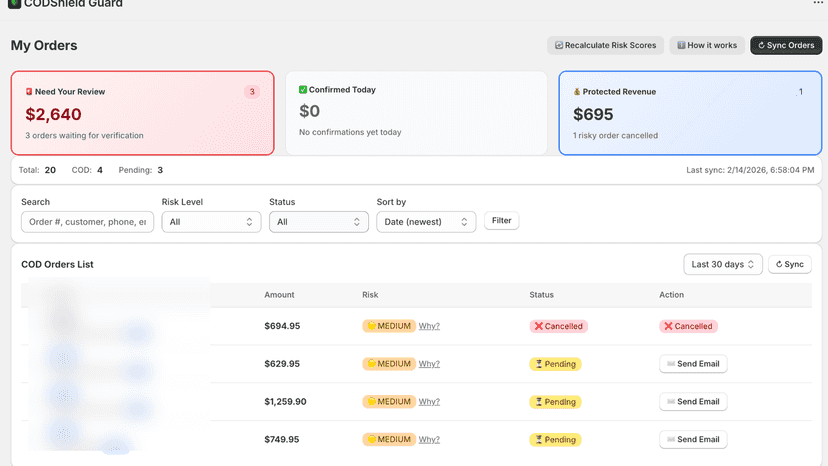Send Email for the $749.95 order
The width and height of the screenshot is (828, 466).
click(693, 440)
